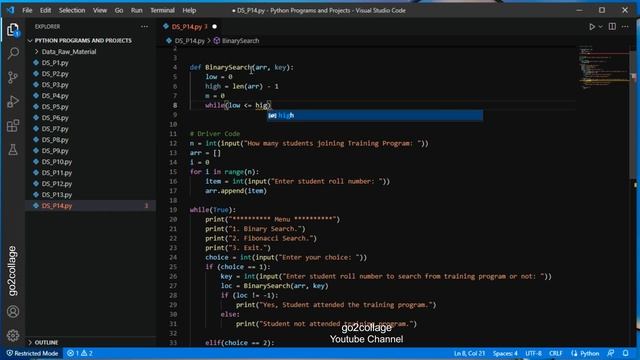This screenshot has width=640, height=360.
Task: Open the Edit menu
Action: coord(45,10)
